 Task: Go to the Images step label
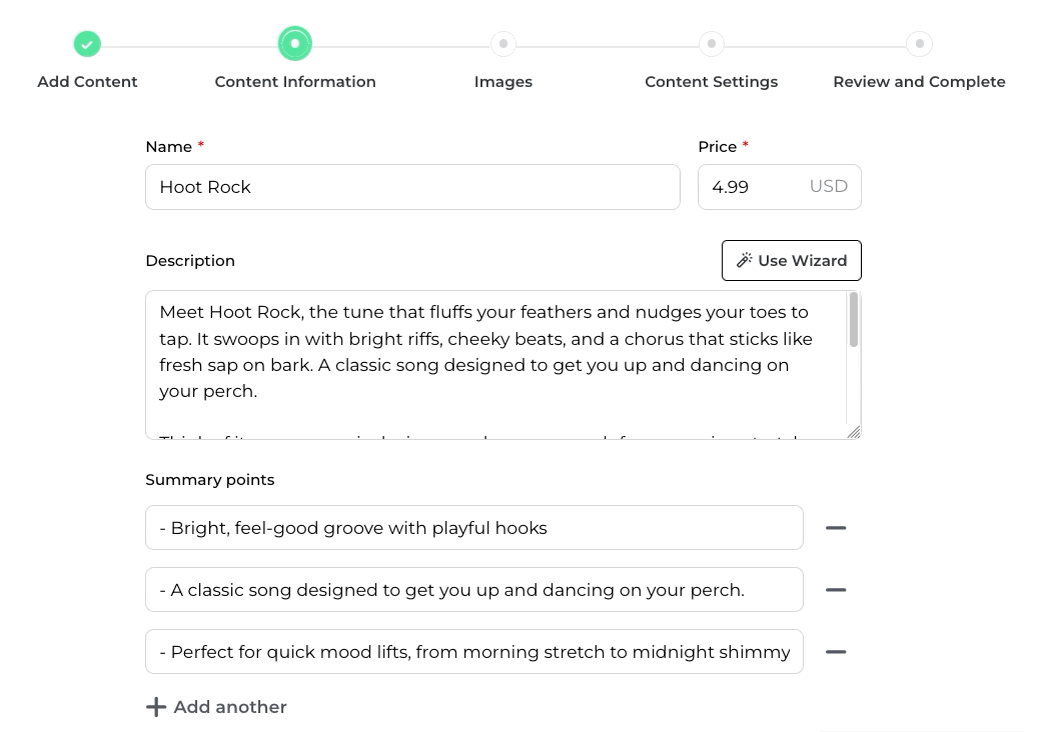coord(503,82)
